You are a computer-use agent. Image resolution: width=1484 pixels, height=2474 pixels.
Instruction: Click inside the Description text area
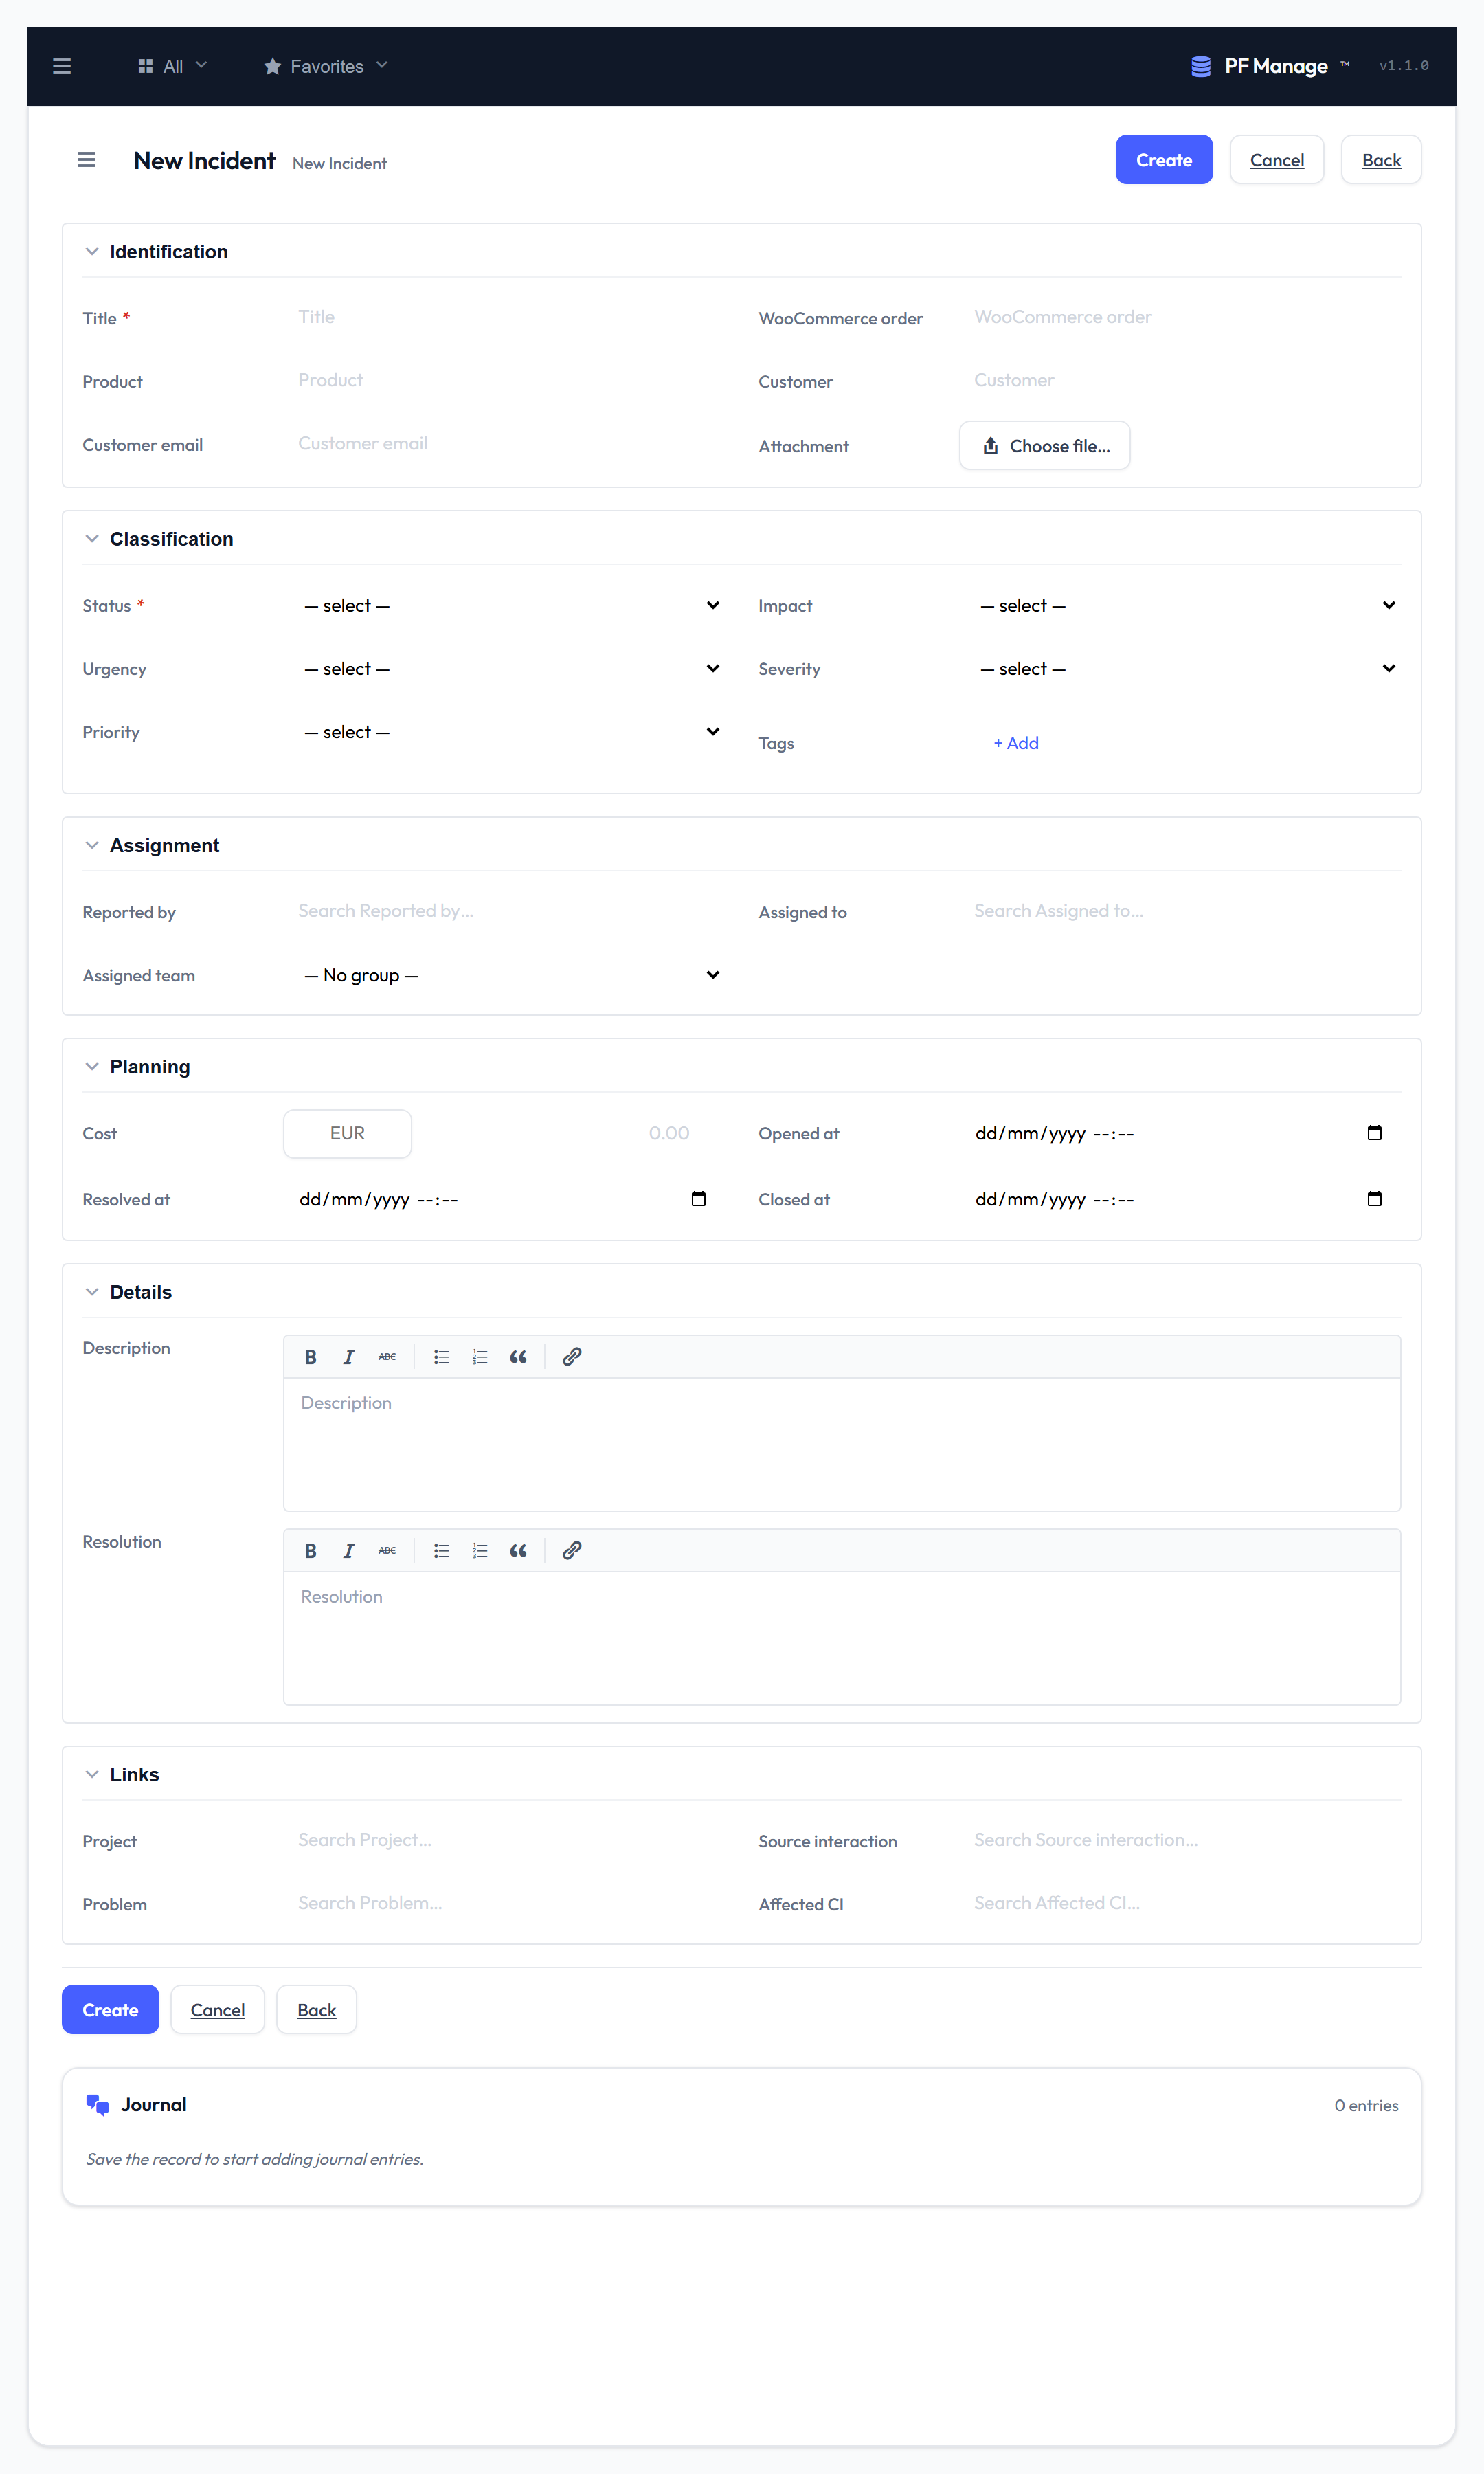pos(842,1444)
